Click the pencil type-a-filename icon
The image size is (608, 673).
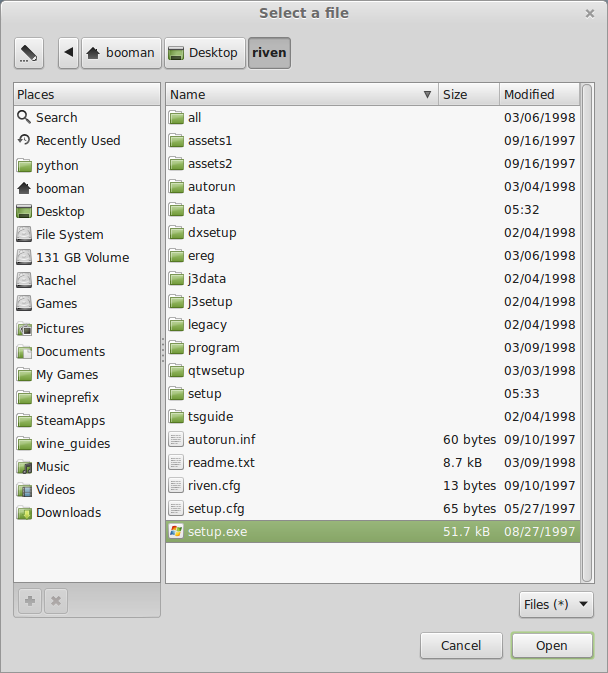tap(29, 53)
